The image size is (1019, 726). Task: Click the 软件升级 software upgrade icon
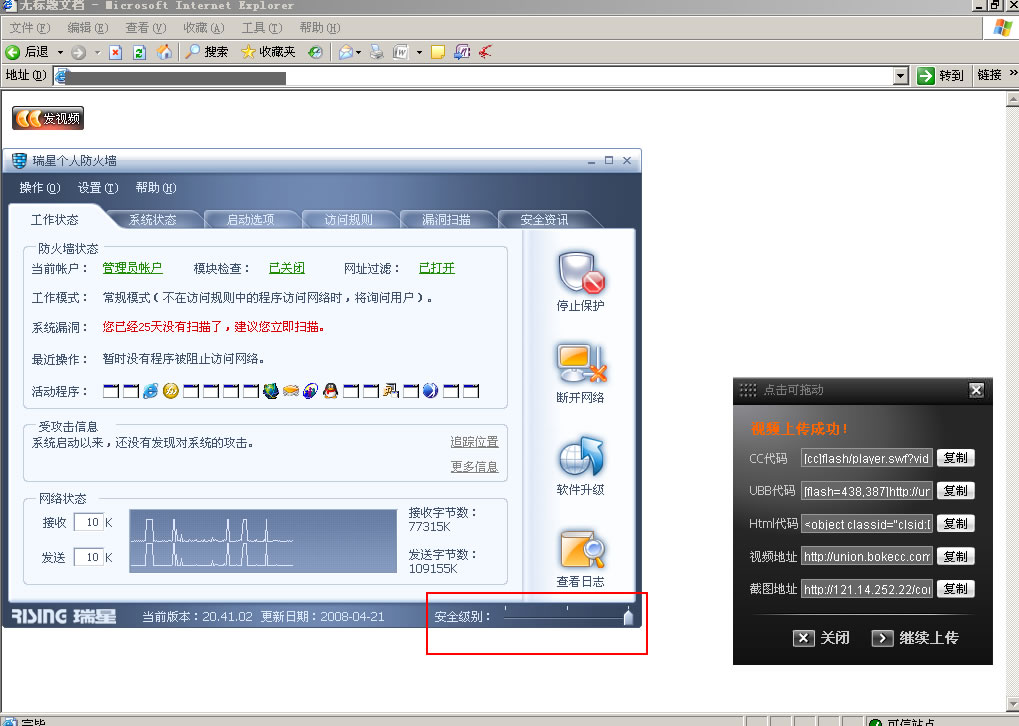(x=580, y=456)
